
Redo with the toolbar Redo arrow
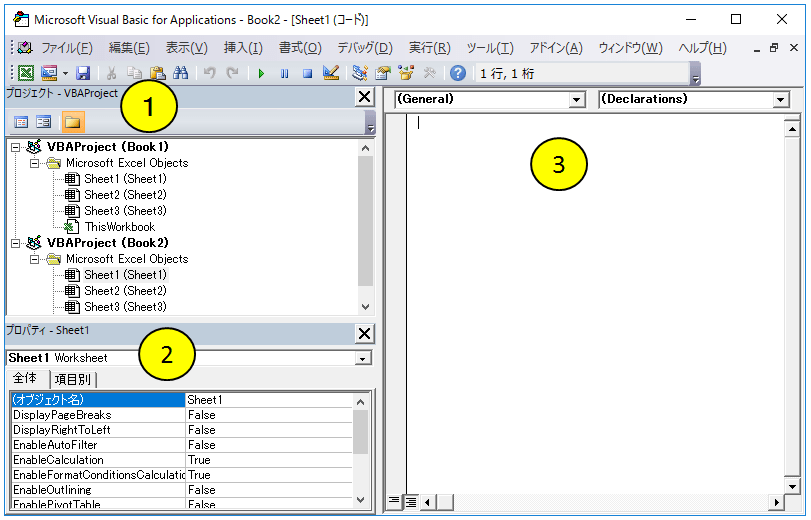click(x=233, y=73)
